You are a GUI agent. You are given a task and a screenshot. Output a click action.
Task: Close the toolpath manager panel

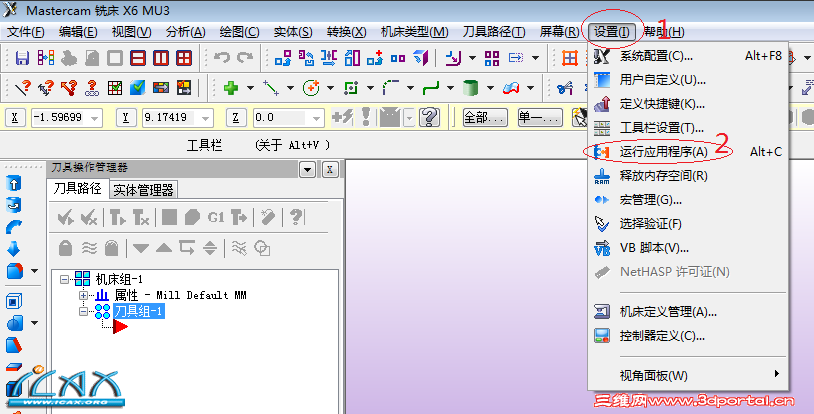pos(330,169)
